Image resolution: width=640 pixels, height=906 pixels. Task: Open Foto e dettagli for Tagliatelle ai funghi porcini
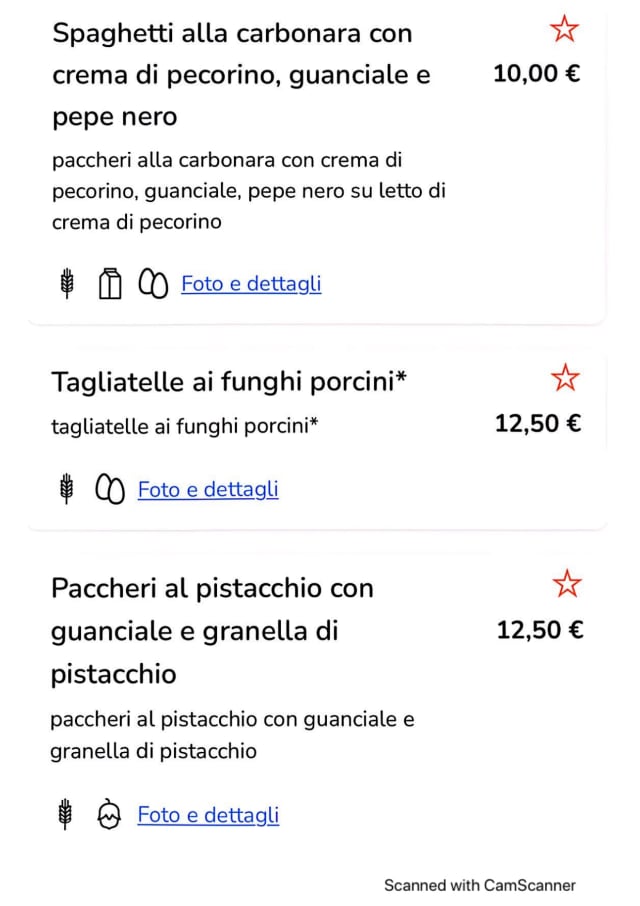(x=208, y=489)
